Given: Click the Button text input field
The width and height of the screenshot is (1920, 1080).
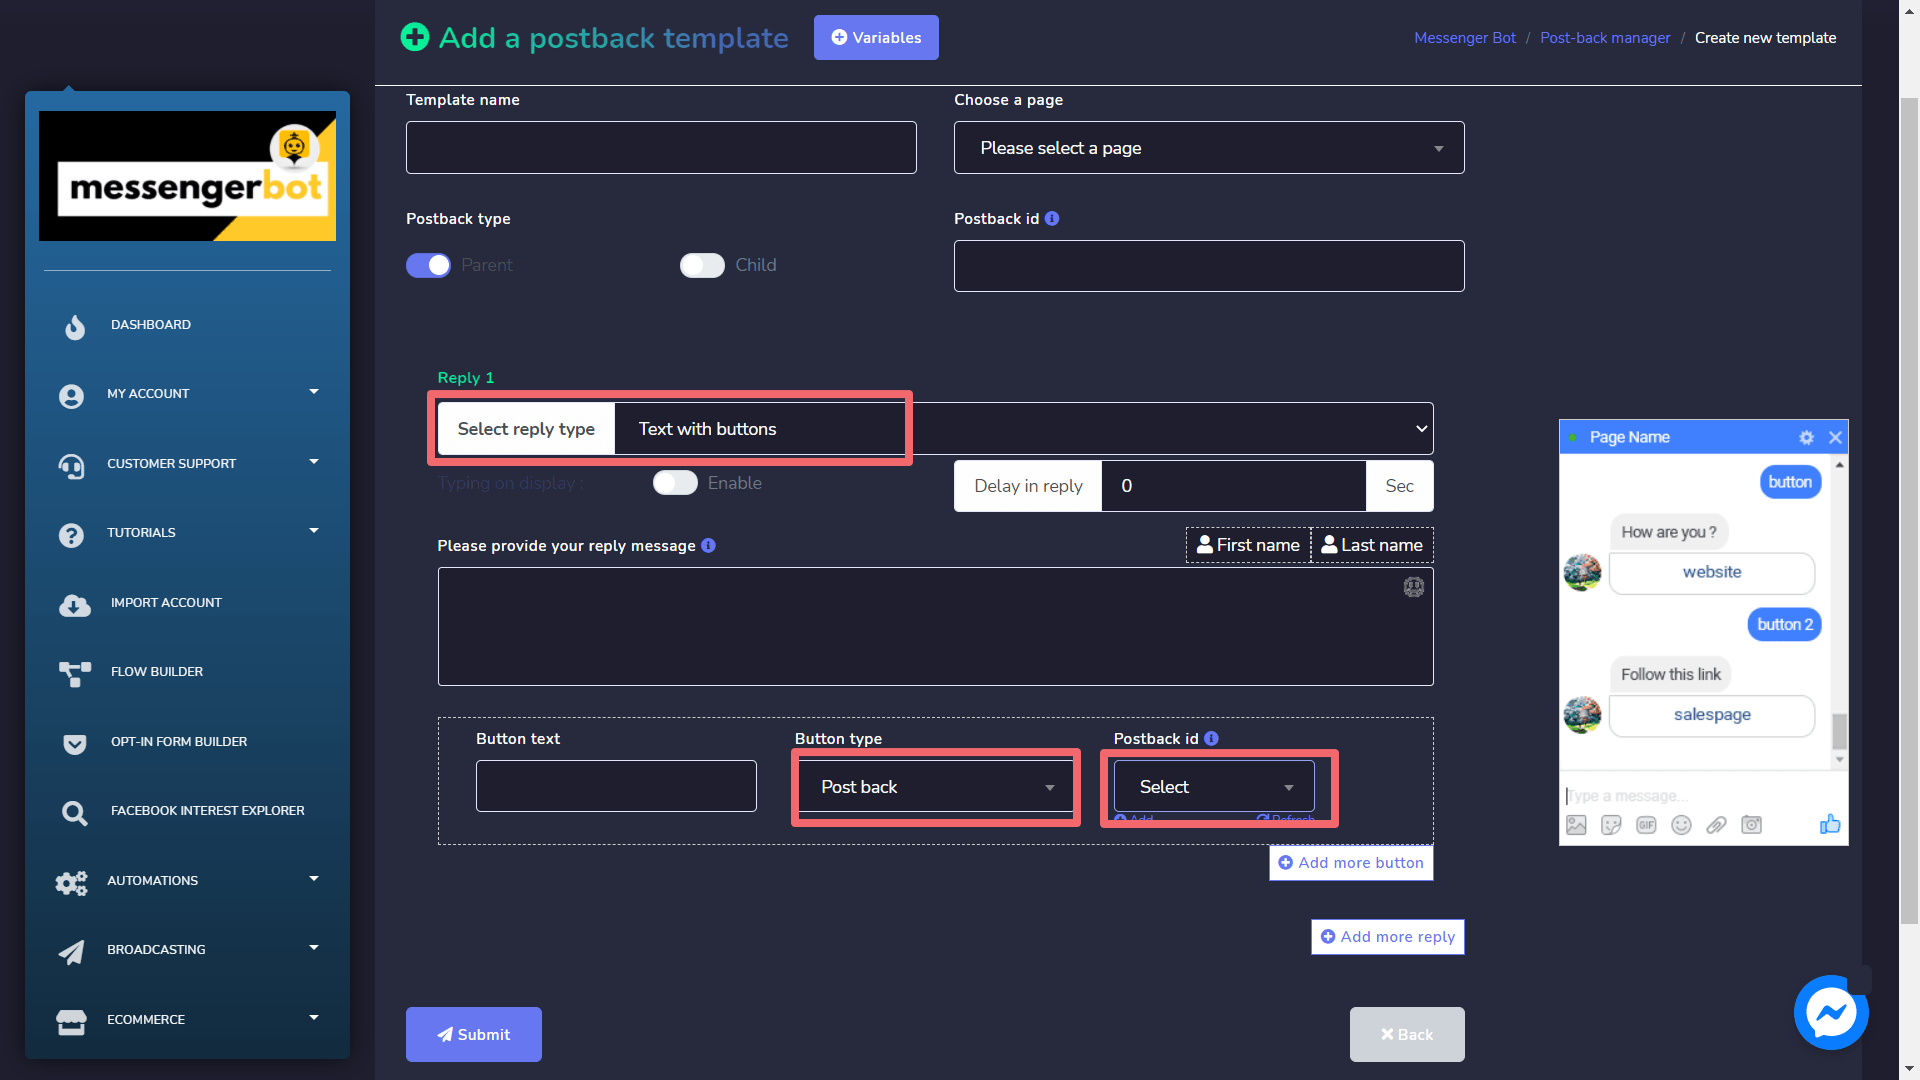Looking at the screenshot, I should (x=616, y=786).
